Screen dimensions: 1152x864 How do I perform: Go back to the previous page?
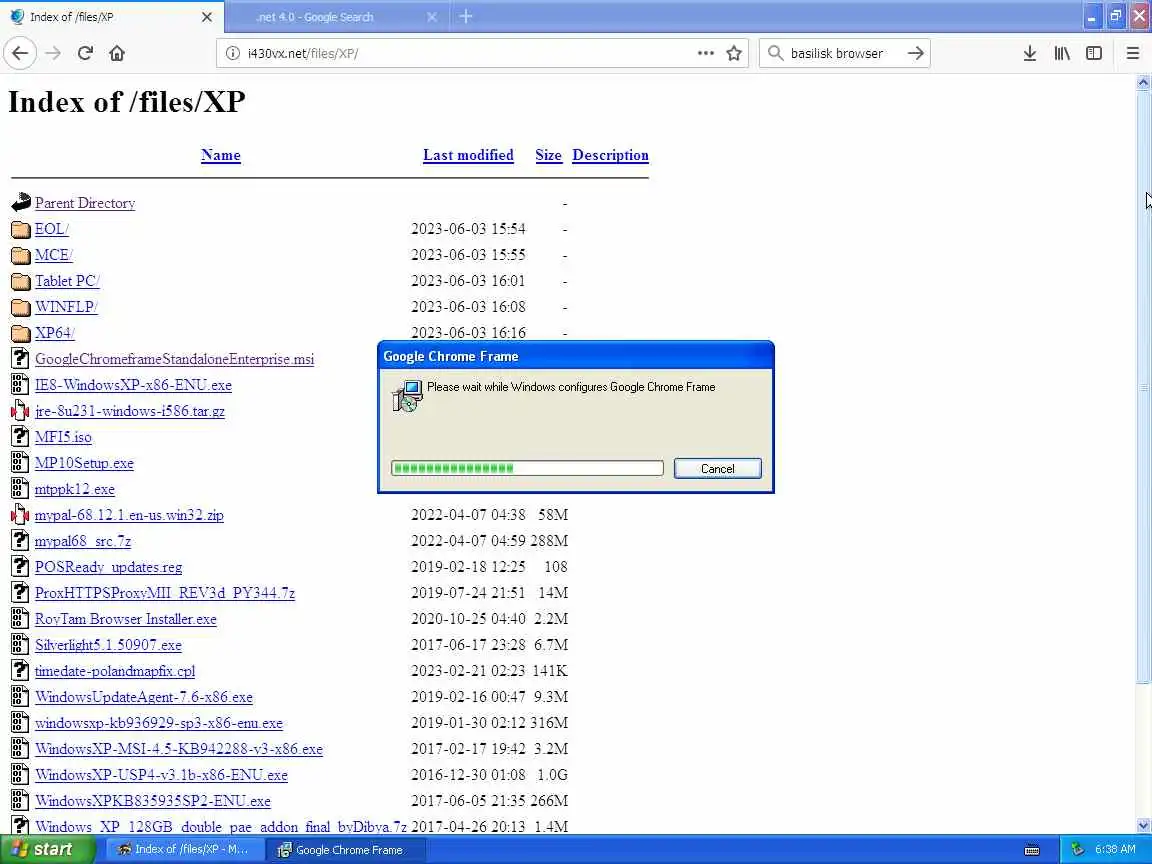point(20,53)
